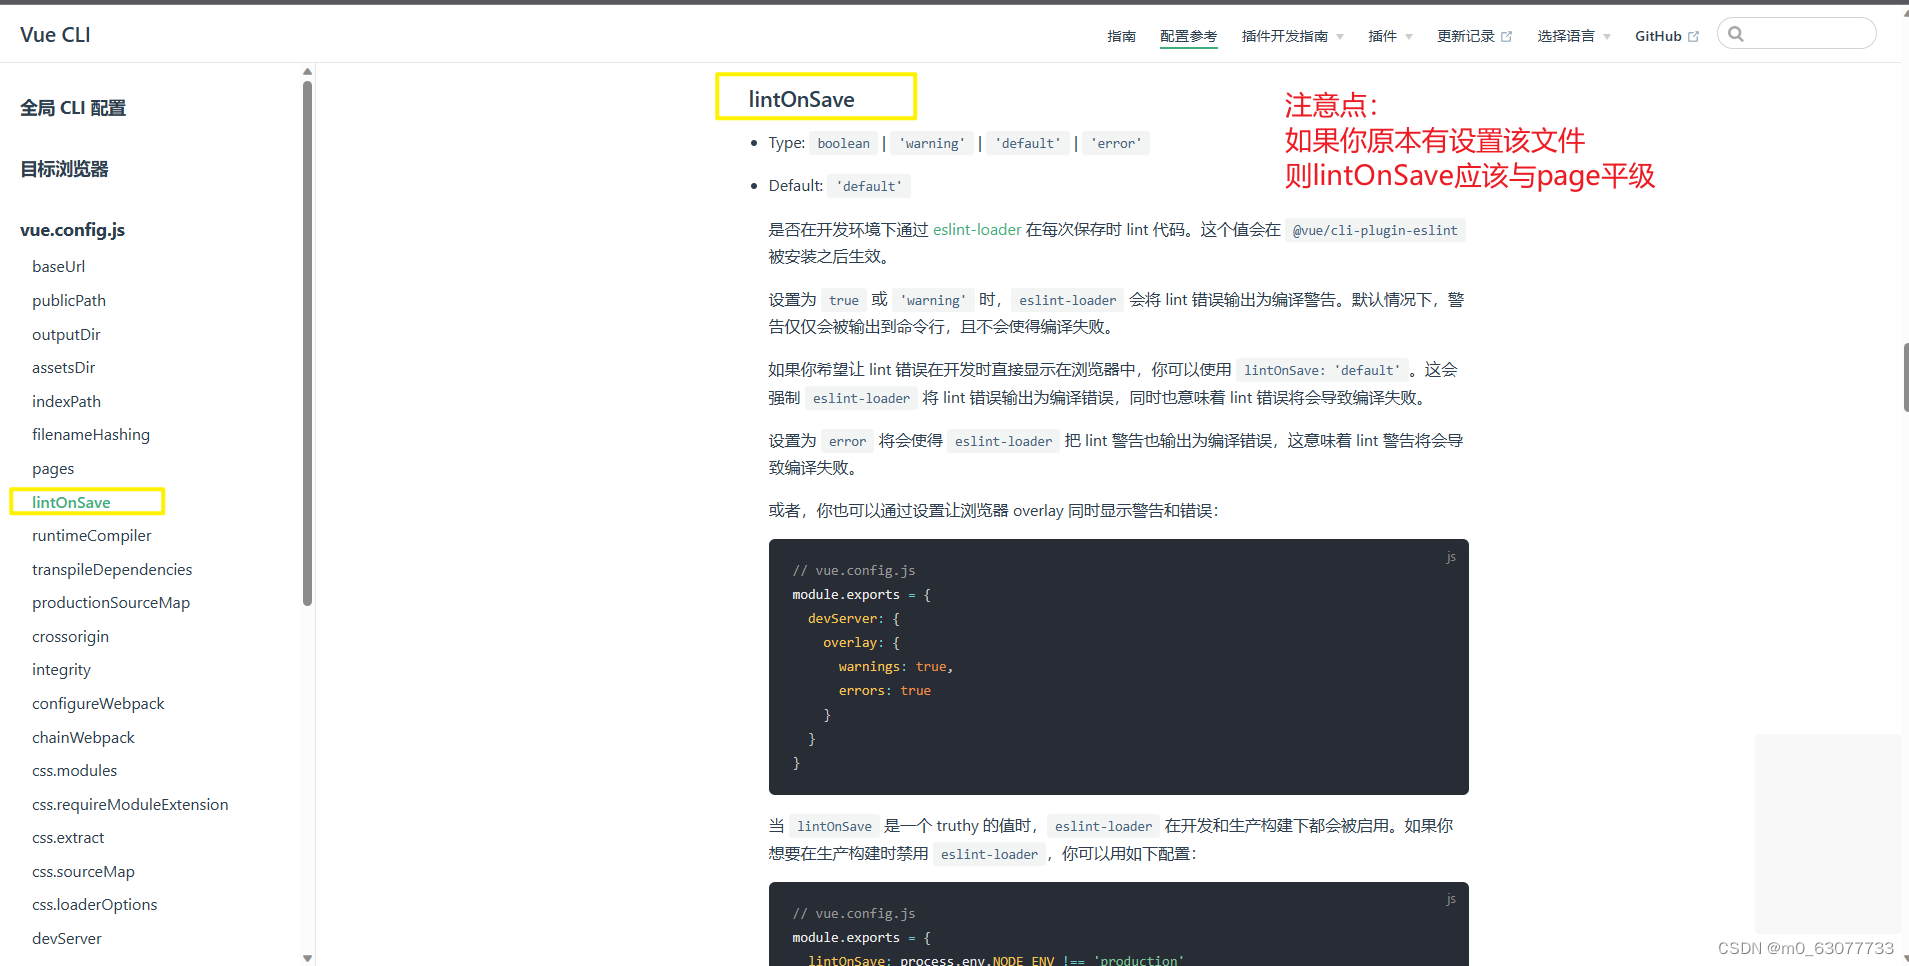Open the 插件开发指南 menu
Image resolution: width=1909 pixels, height=966 pixels.
[x=1284, y=36]
